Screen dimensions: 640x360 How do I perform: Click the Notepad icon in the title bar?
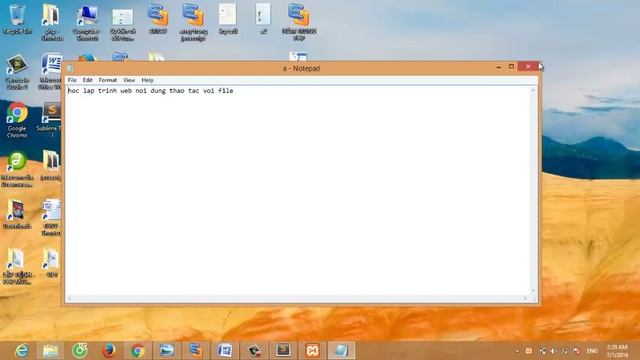point(70,68)
